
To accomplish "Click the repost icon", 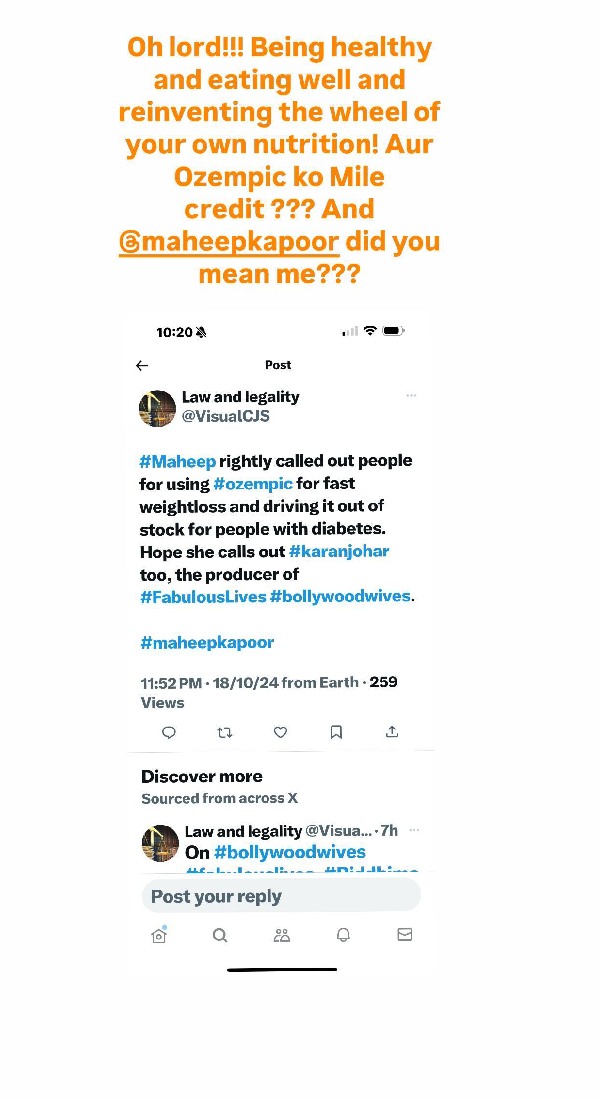I will [225, 732].
